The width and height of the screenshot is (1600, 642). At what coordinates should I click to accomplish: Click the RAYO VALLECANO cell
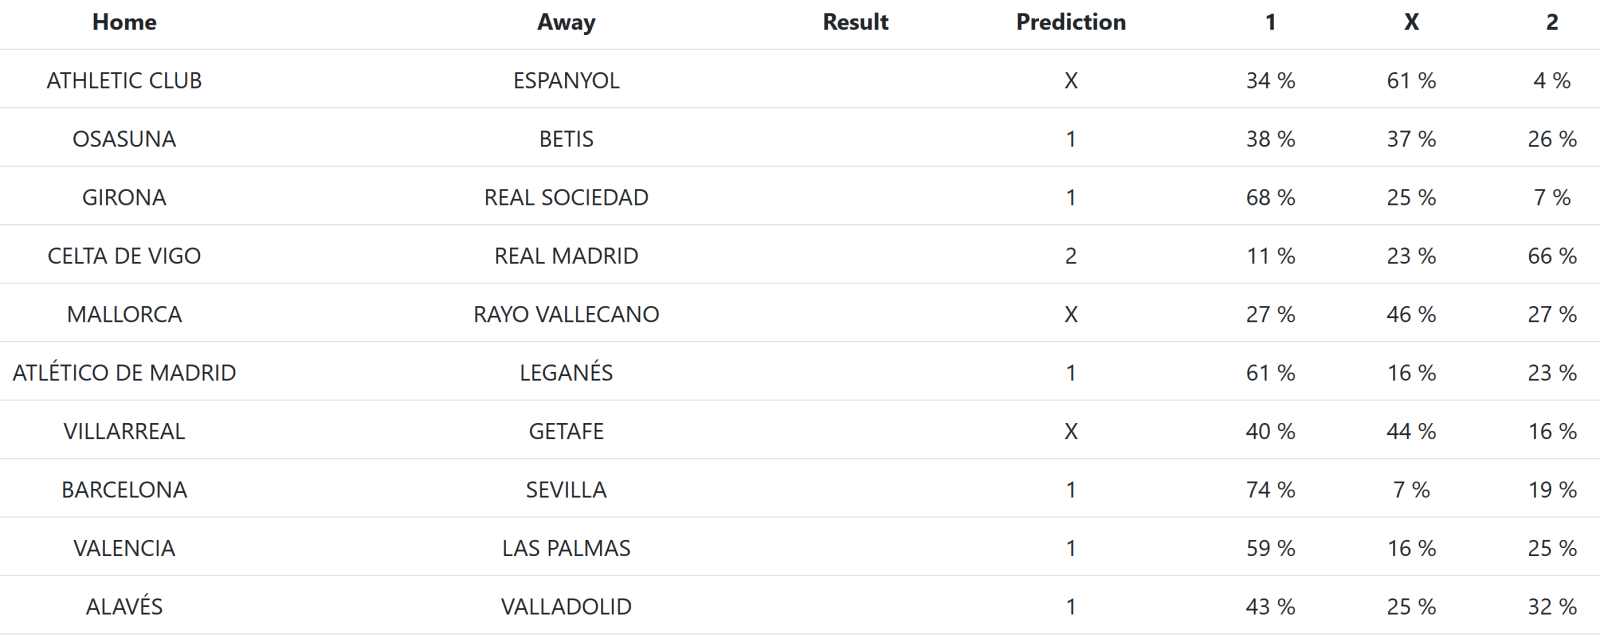566,314
